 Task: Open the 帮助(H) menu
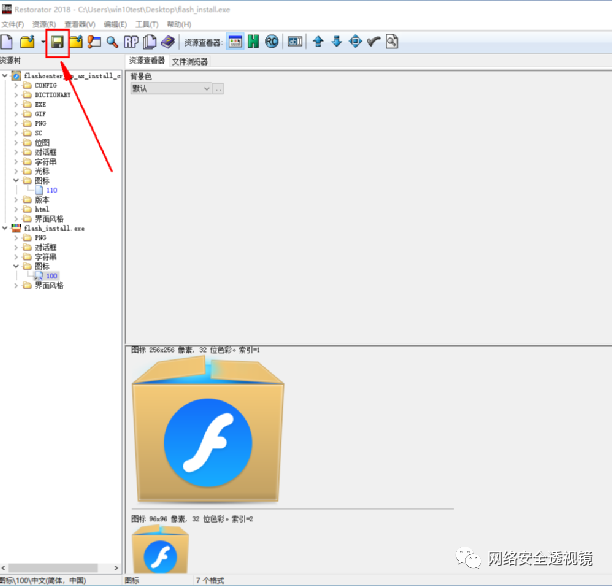(x=179, y=25)
